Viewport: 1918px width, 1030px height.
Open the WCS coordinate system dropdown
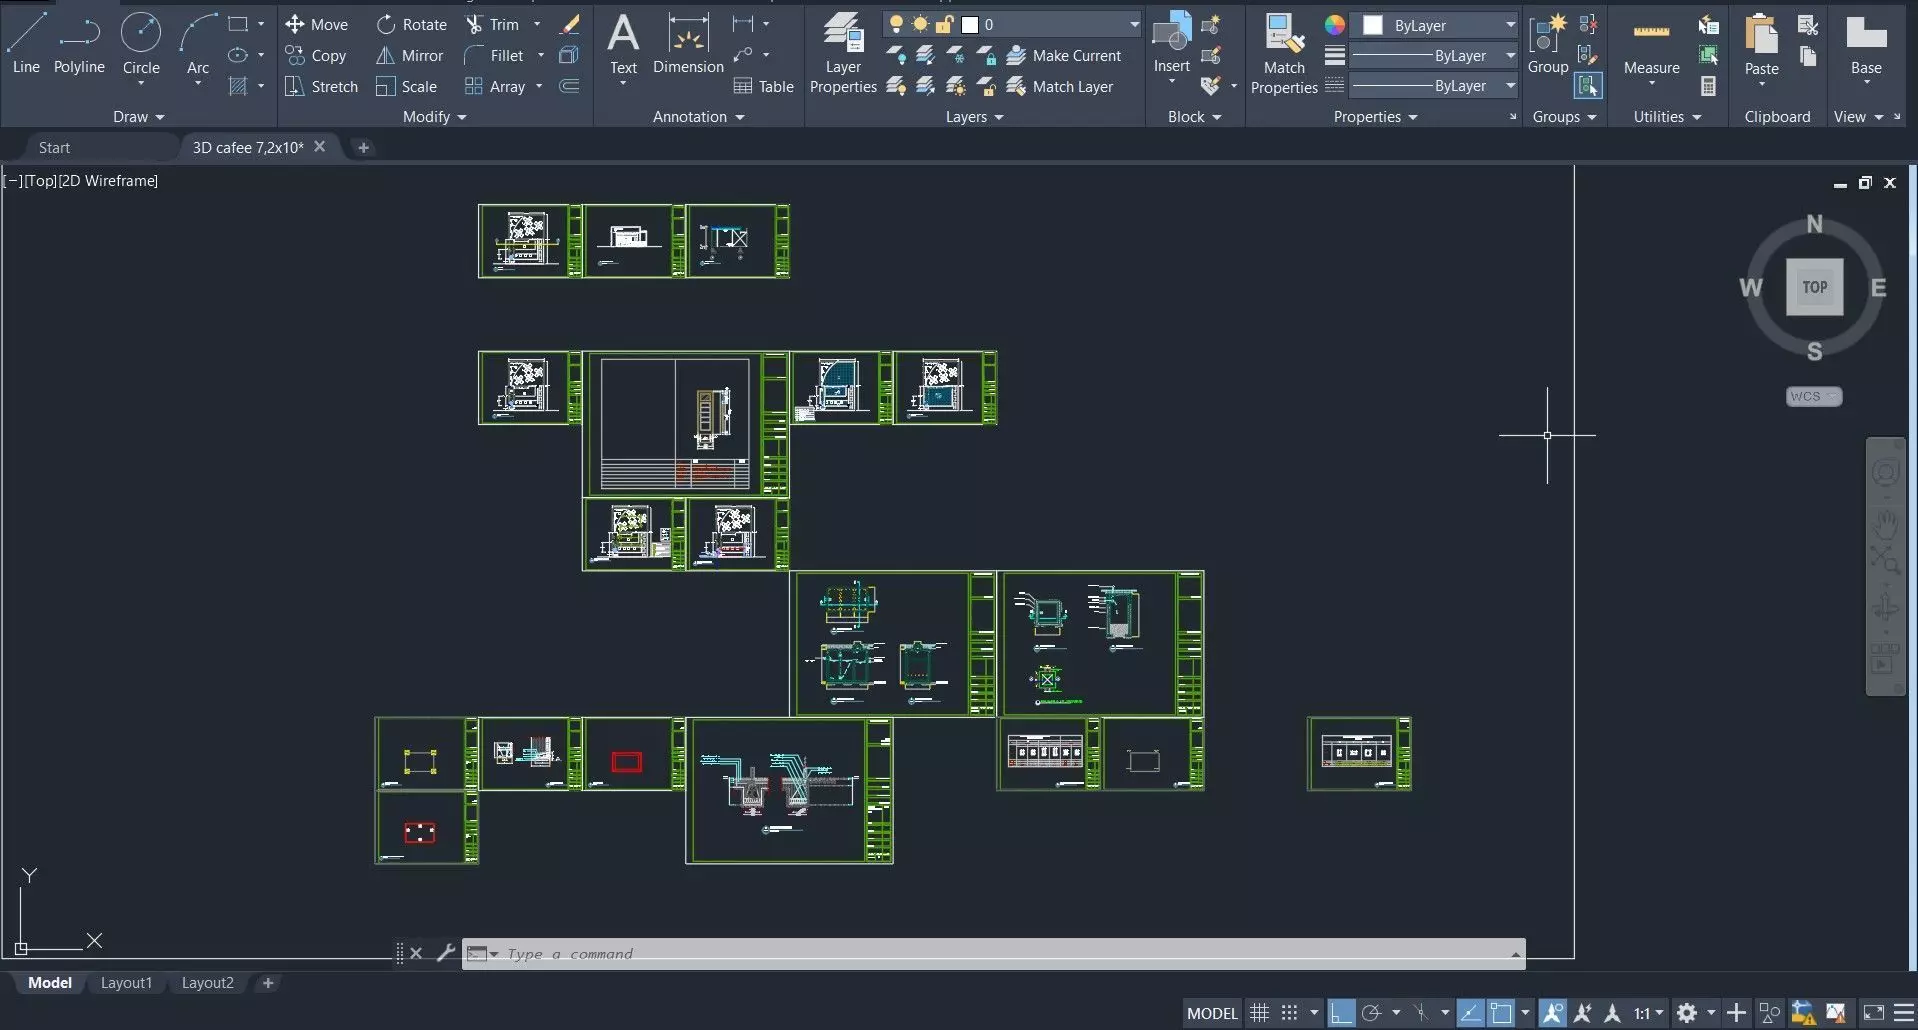(1814, 396)
